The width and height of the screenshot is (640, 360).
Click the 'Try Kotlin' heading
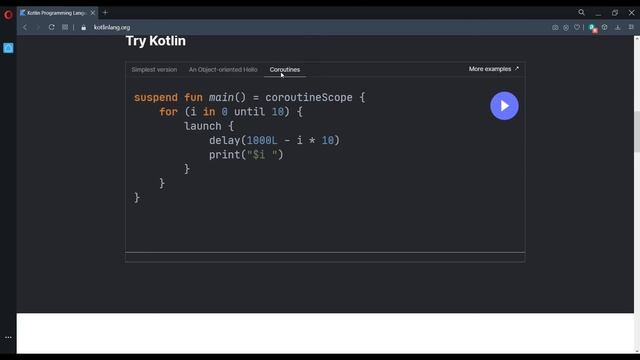pos(156,41)
